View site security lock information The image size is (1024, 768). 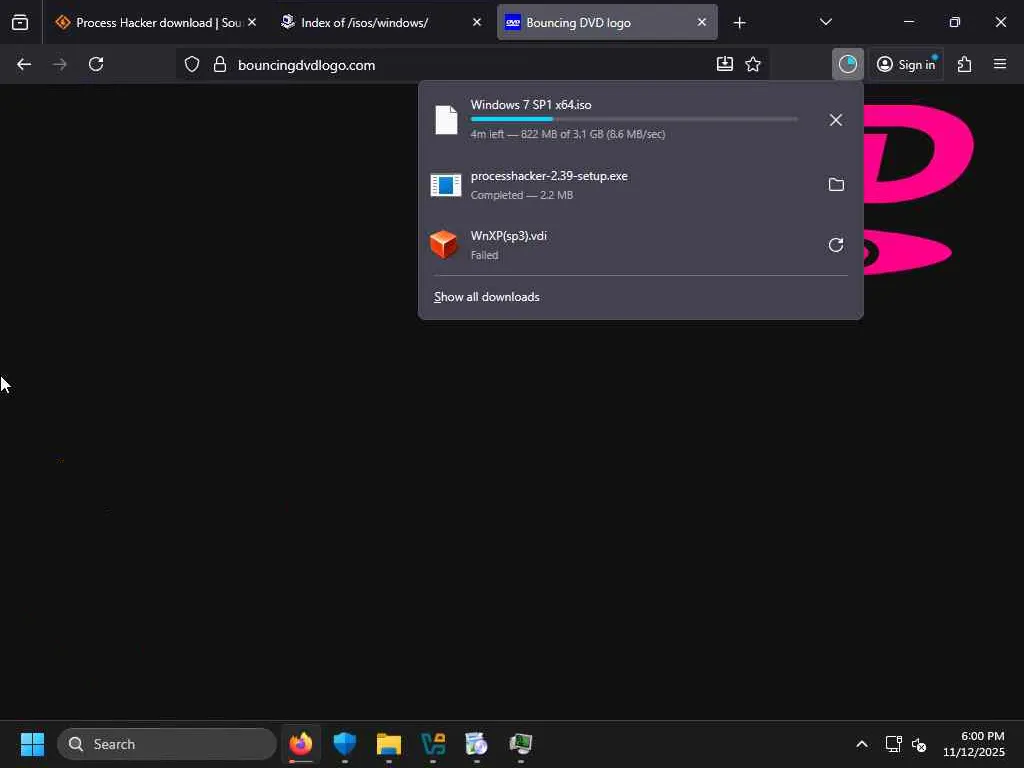[x=220, y=64]
